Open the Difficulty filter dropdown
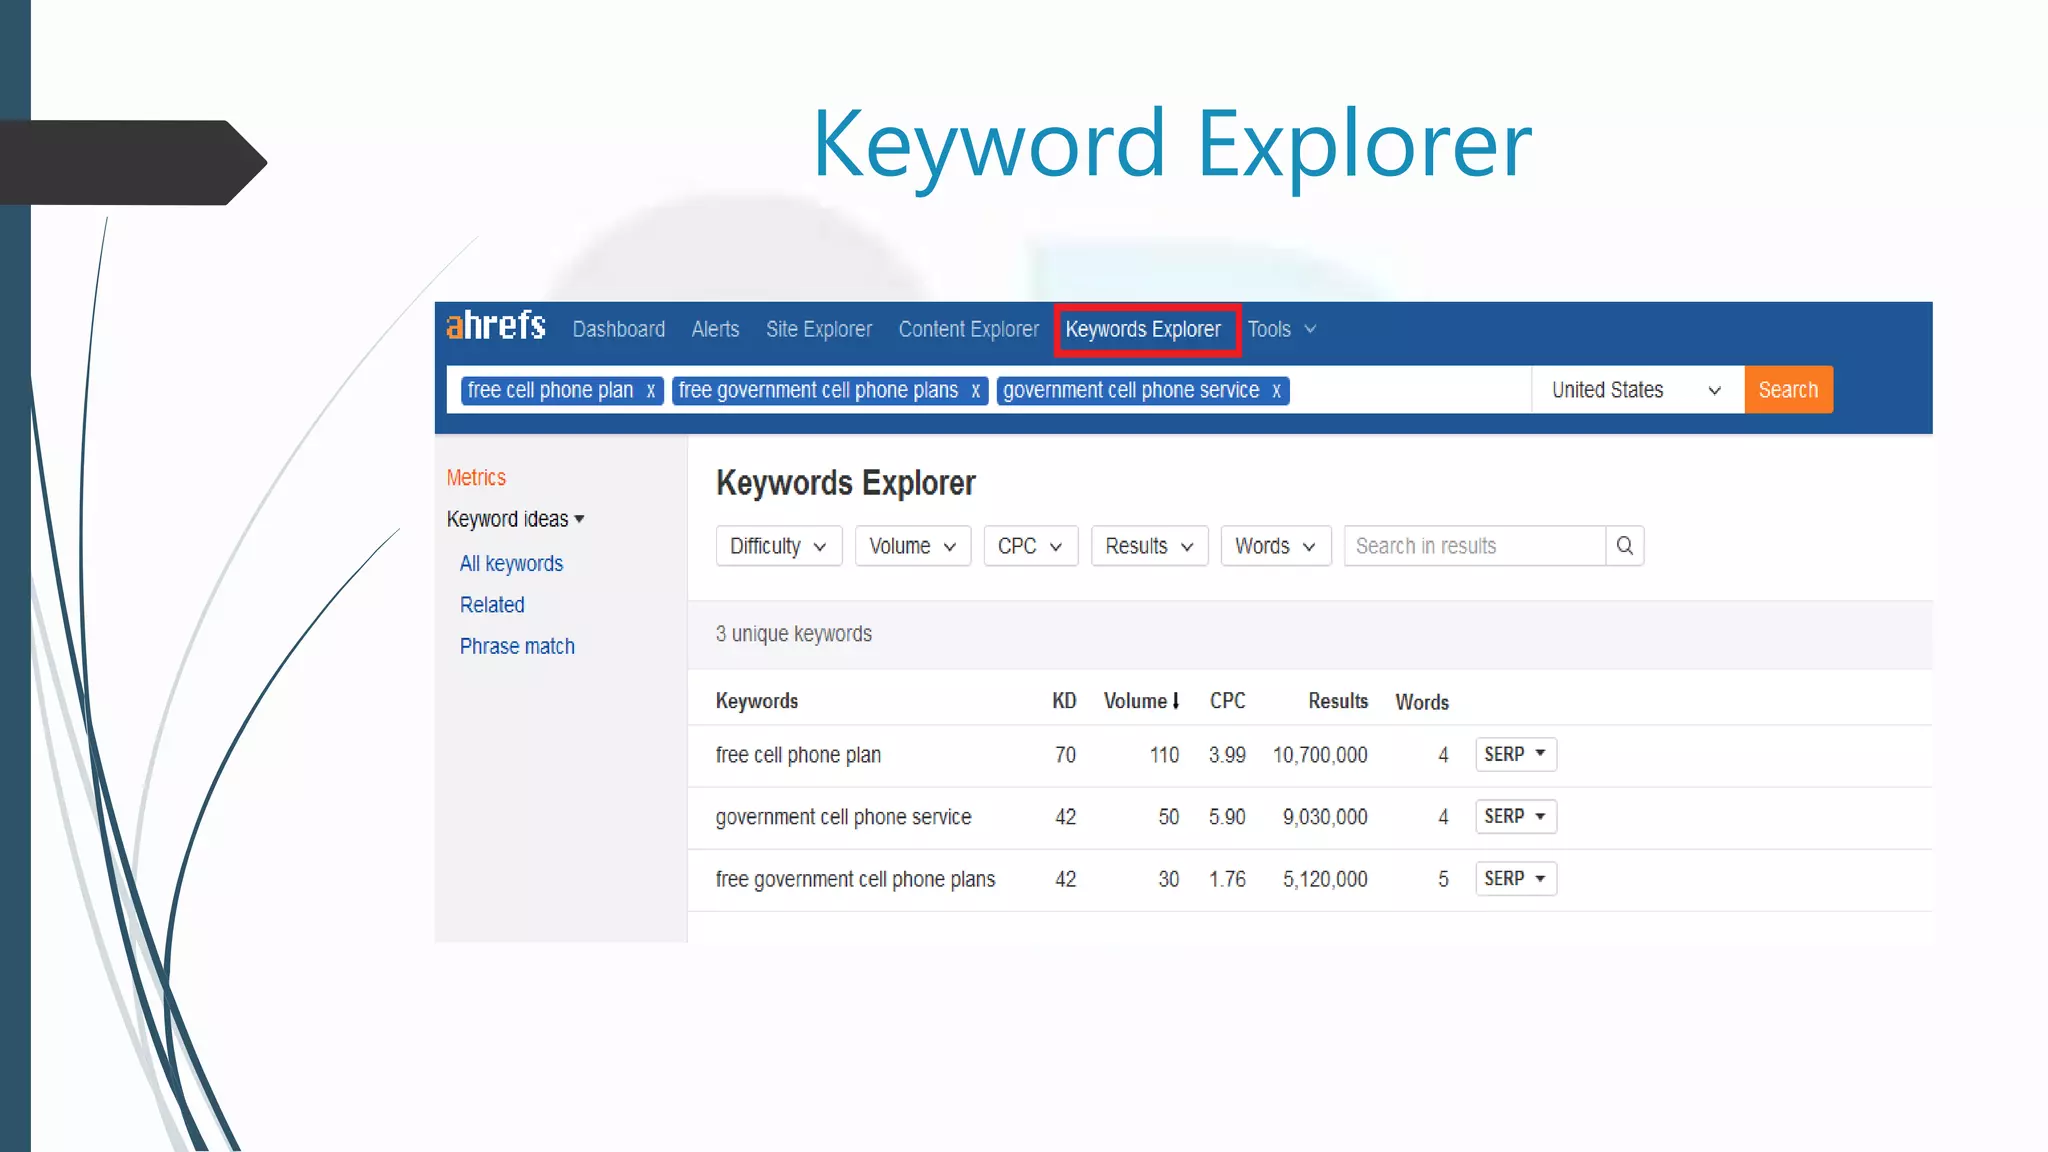 pyautogui.click(x=778, y=546)
